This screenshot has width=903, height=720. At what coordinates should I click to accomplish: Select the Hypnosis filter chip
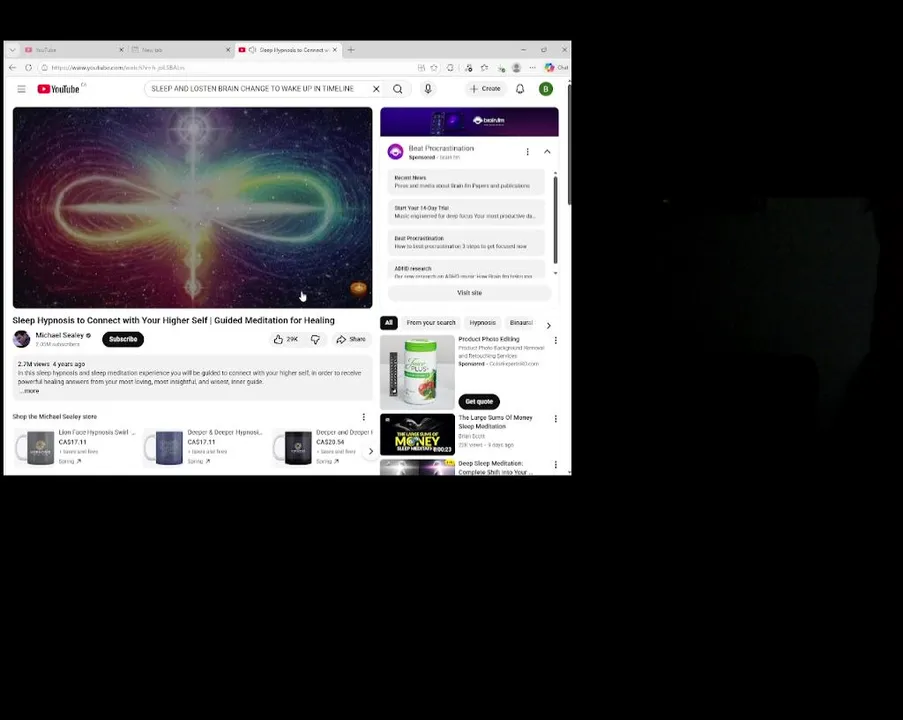pyautogui.click(x=483, y=323)
